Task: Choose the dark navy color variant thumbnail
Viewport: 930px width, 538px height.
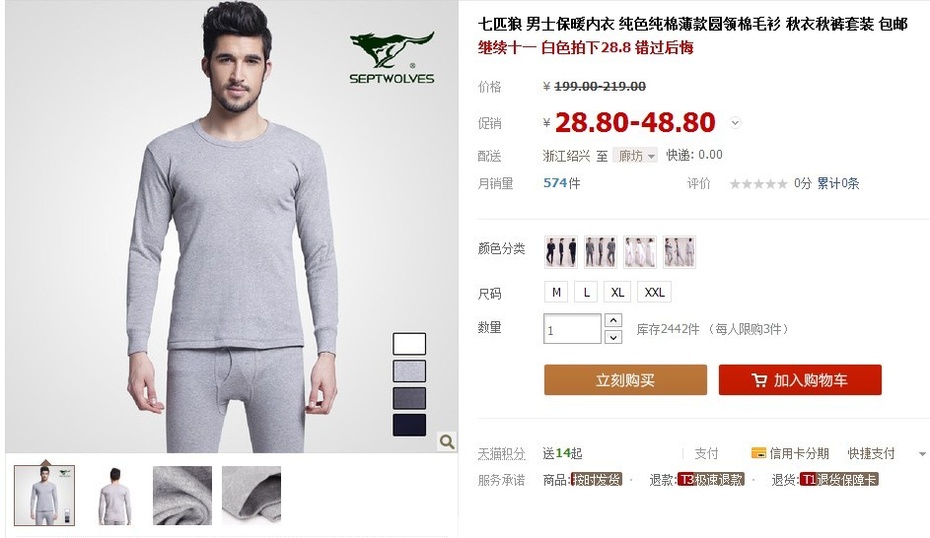Action: click(560, 252)
